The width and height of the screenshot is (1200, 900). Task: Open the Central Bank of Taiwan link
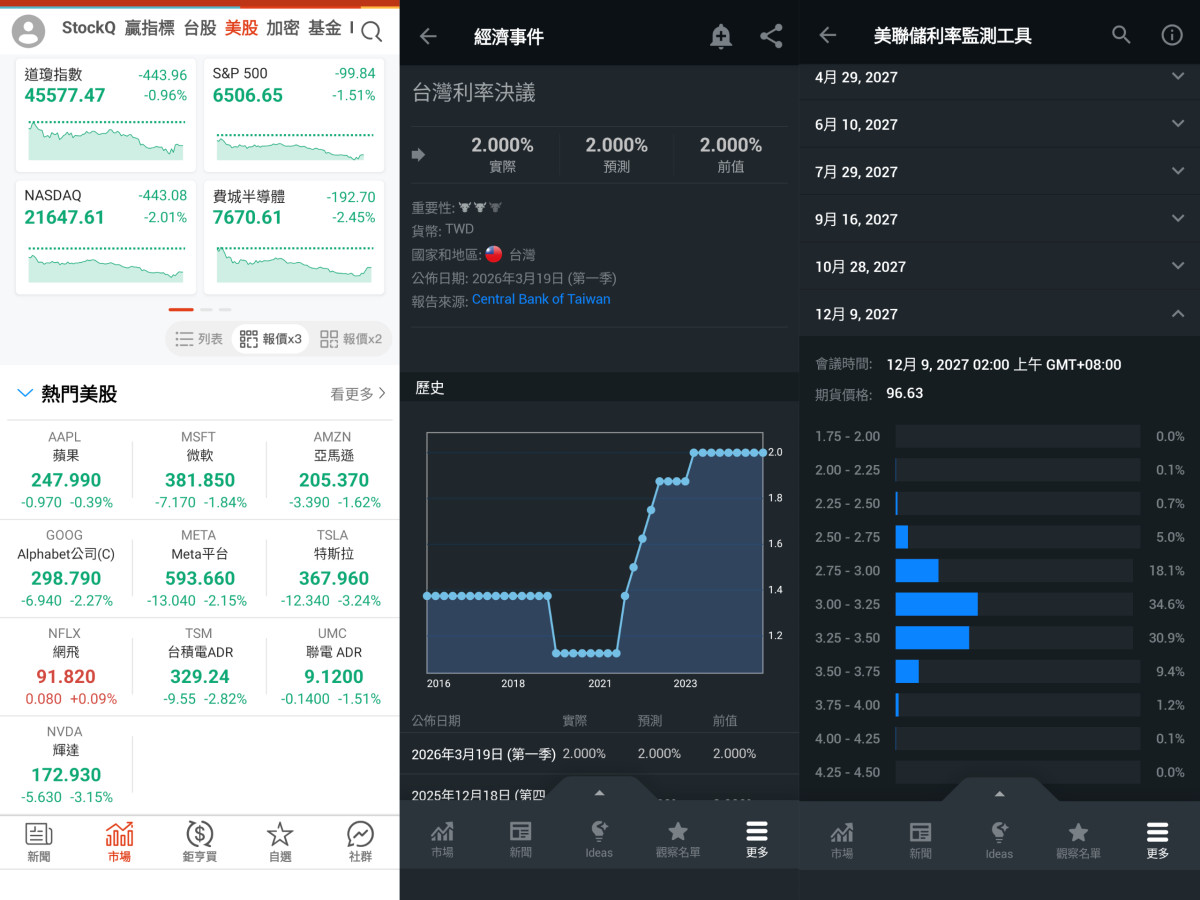540,299
